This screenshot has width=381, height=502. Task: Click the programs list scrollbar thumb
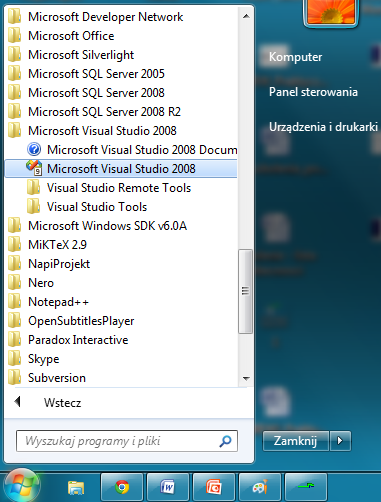246,291
